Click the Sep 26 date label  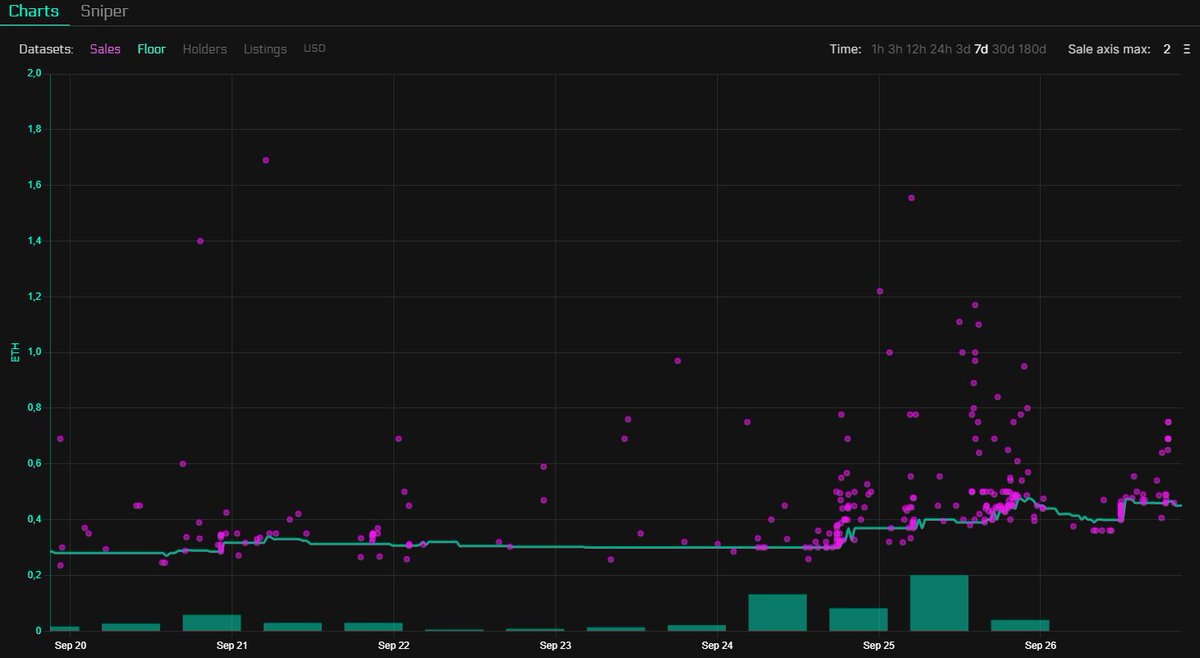click(1040, 646)
